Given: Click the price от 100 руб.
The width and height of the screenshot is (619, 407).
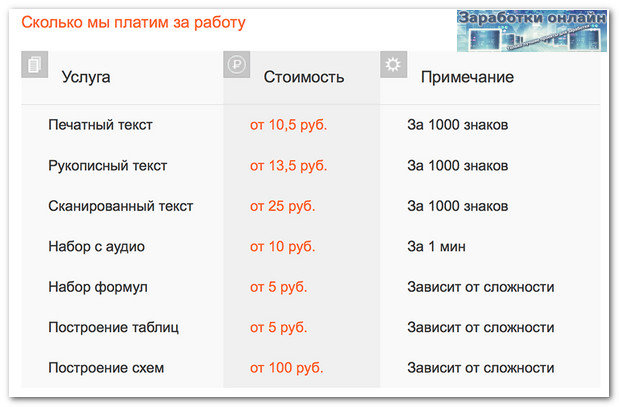Looking at the screenshot, I should point(287,368).
